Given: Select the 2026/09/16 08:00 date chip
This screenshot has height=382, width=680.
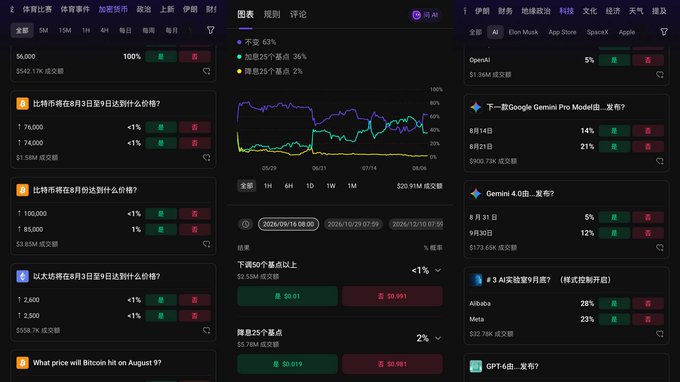Looking at the screenshot, I should tap(288, 224).
